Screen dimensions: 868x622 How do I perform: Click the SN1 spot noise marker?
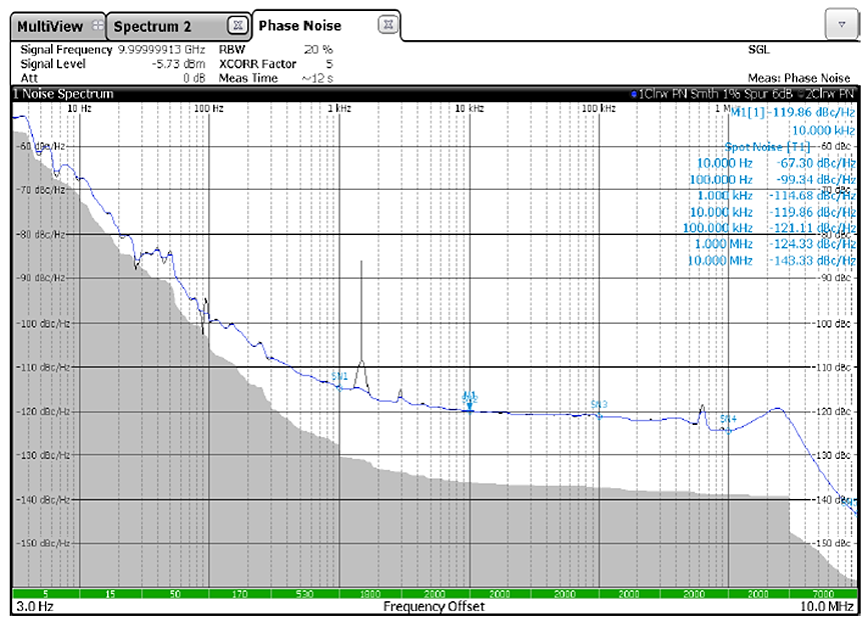coord(339,377)
